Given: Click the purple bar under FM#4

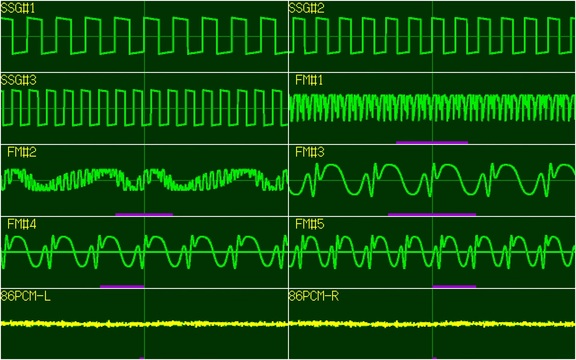Looking at the screenshot, I should click(x=122, y=286).
